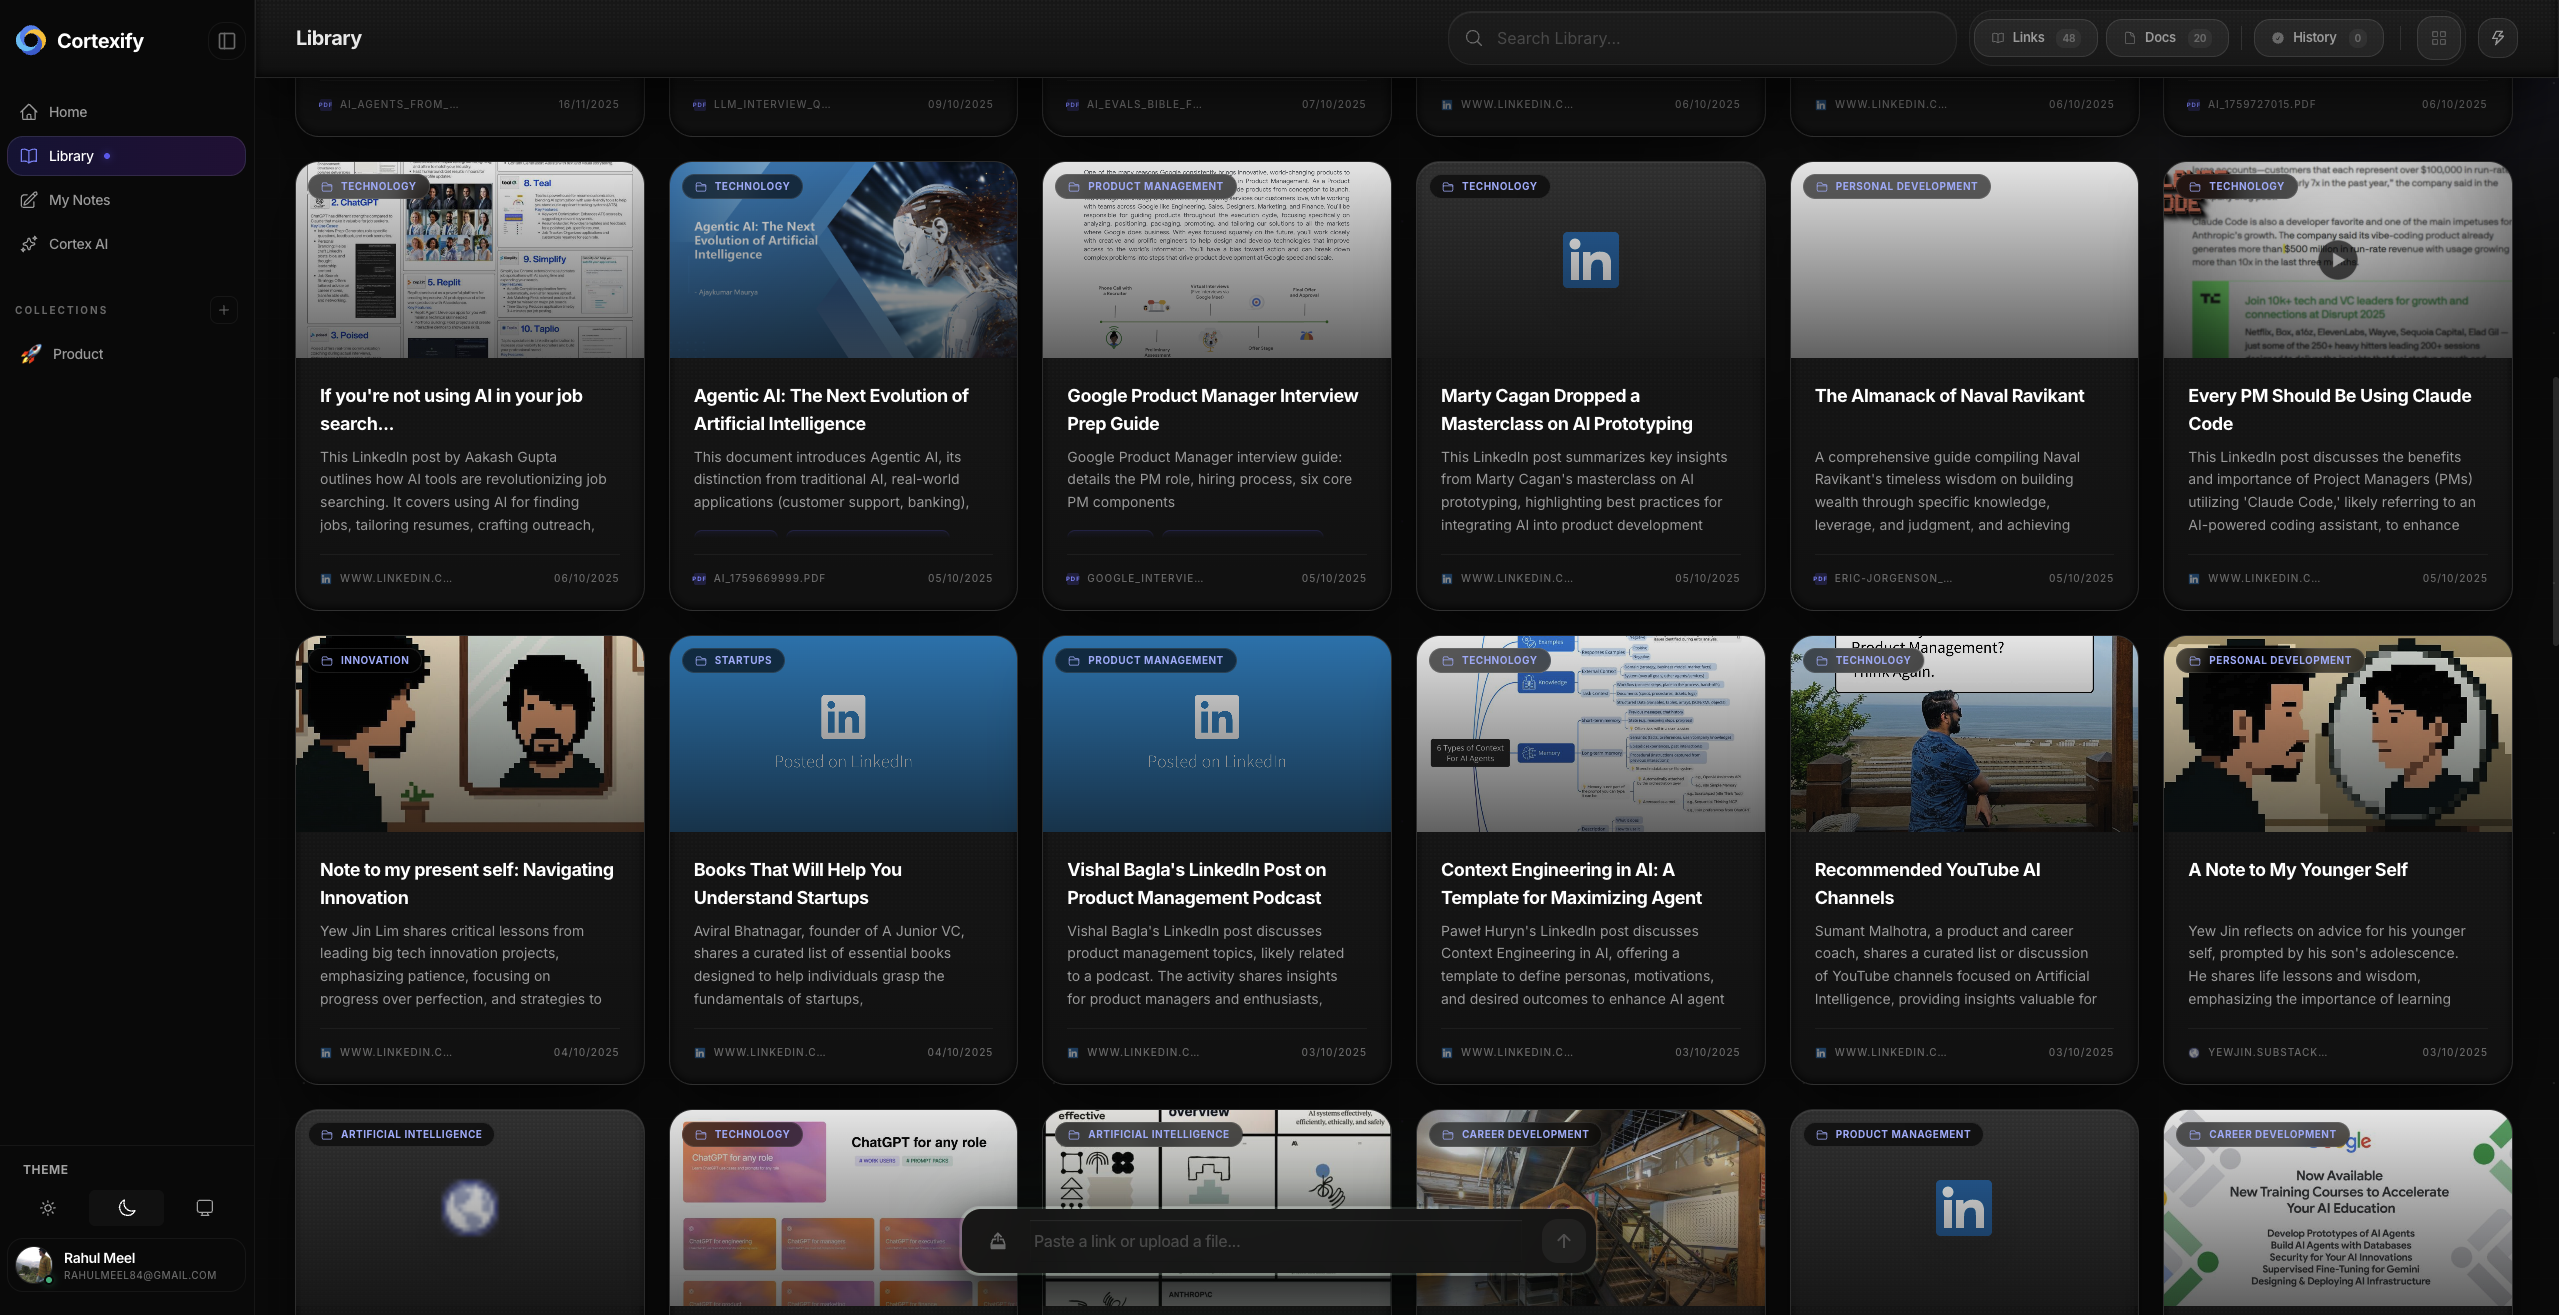Switch to dark theme moon icon
This screenshot has width=2559, height=1315.
click(127, 1208)
